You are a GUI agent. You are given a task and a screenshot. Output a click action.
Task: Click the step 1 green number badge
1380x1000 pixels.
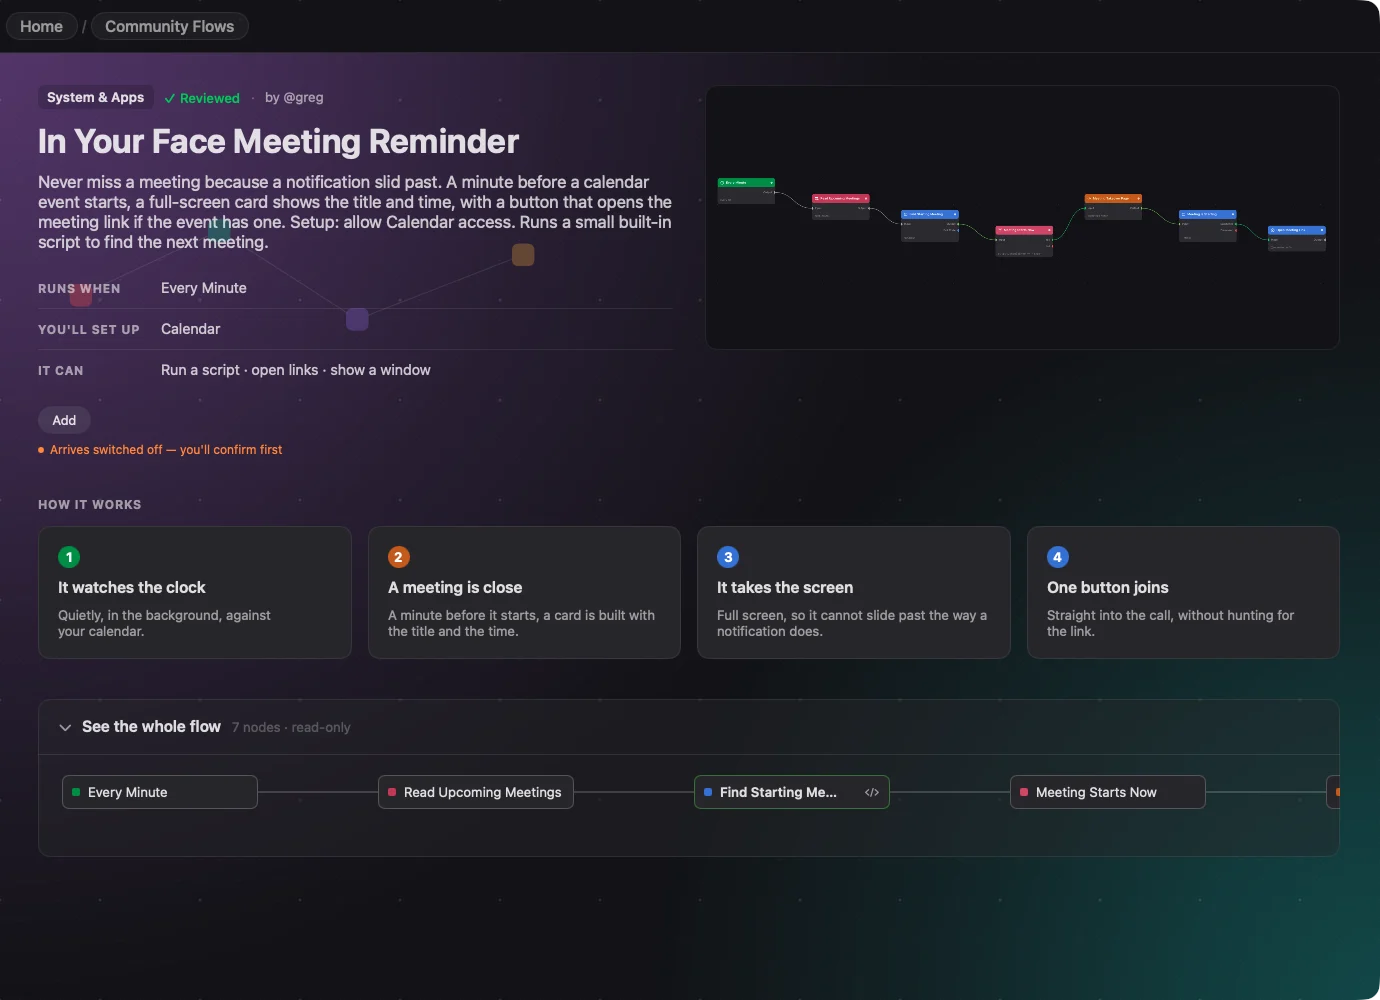point(69,557)
